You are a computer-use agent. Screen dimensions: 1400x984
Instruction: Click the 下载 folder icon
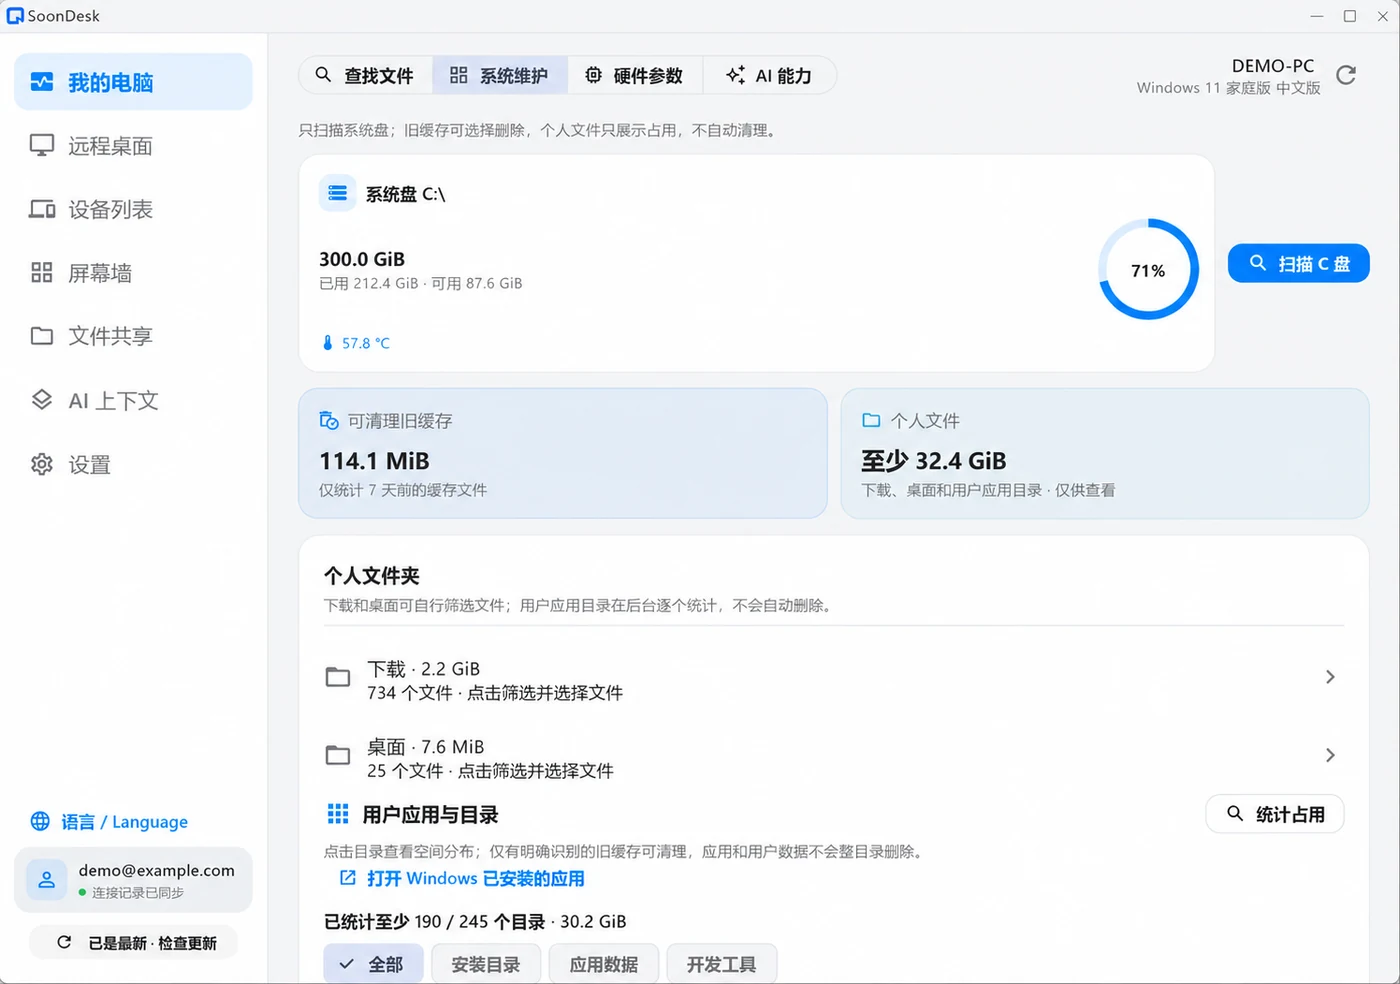coord(338,677)
